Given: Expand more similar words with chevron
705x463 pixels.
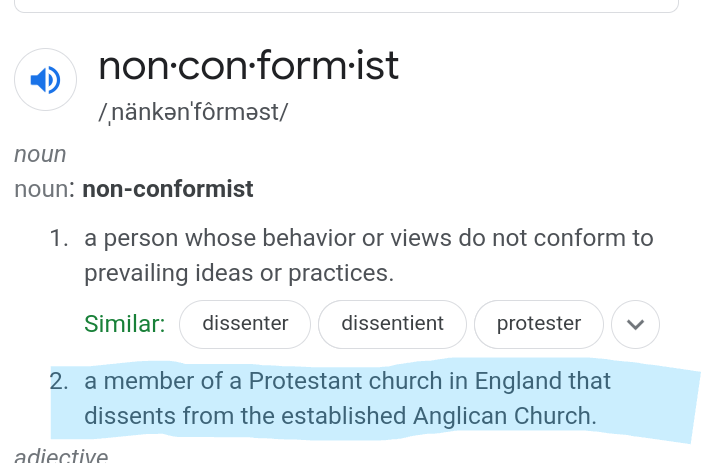Looking at the screenshot, I should tap(635, 324).
